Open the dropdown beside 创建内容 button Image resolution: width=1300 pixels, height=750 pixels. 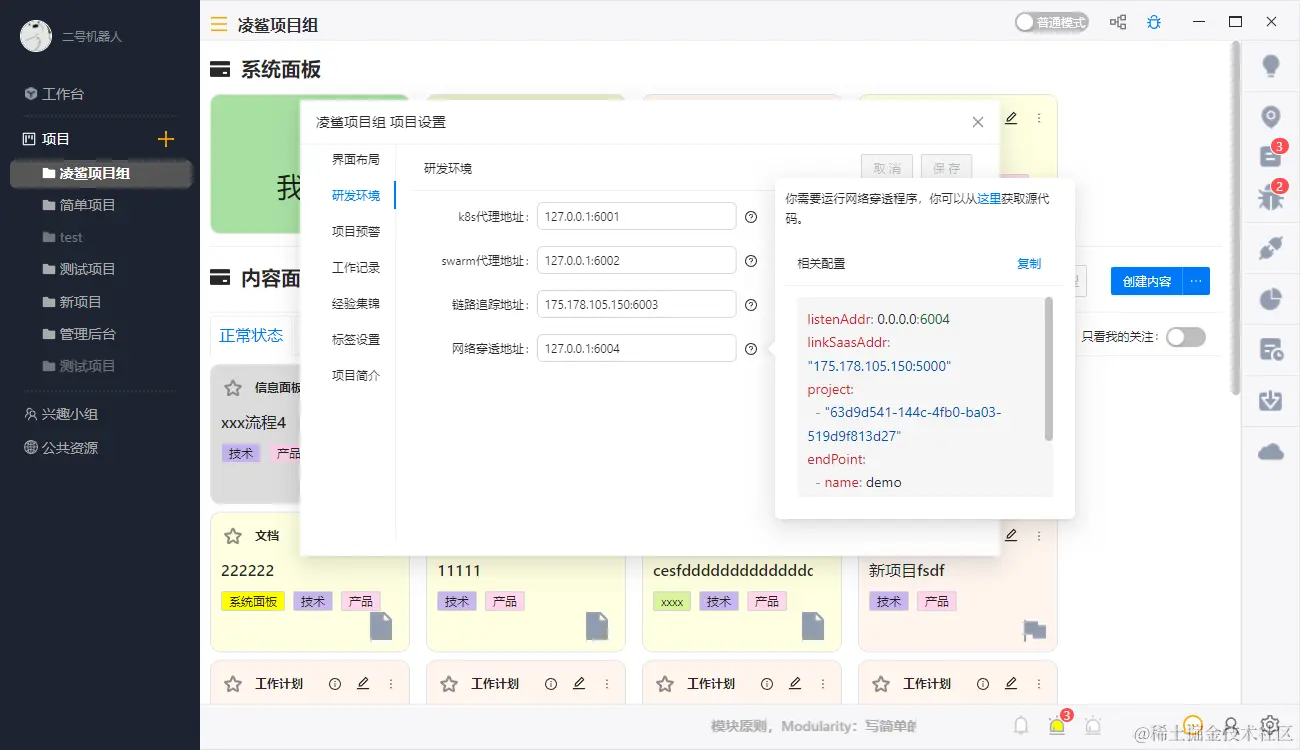[x=1196, y=281]
